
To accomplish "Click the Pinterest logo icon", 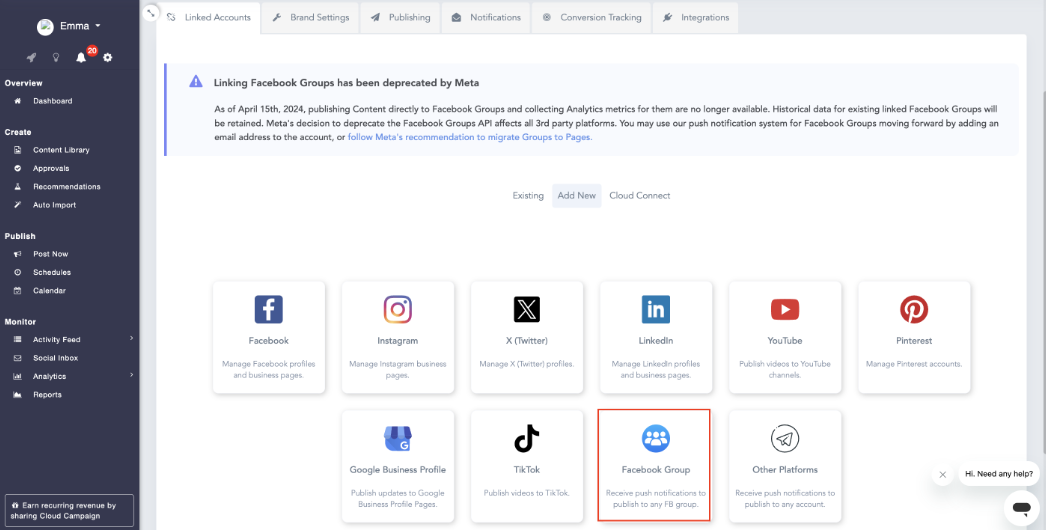I will 914,310.
